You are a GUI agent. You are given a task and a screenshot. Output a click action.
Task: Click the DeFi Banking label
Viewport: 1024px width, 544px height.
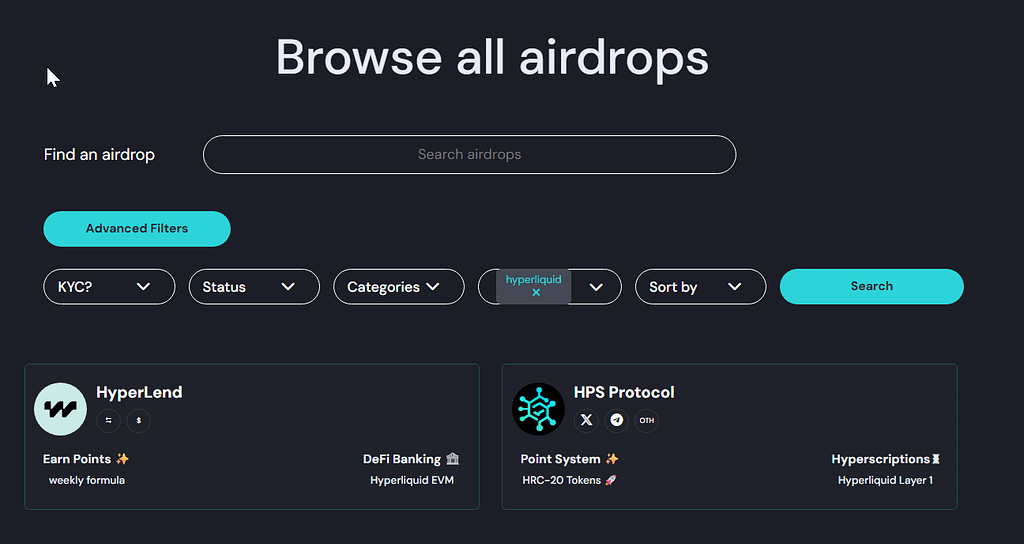click(411, 459)
